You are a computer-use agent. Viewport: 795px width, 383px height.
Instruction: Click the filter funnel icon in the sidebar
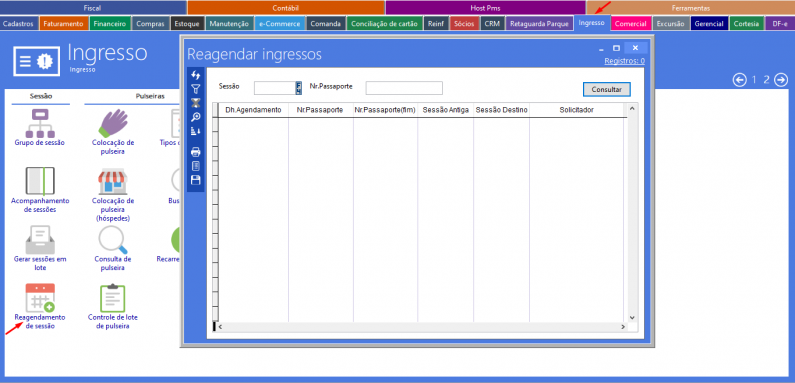(195, 89)
